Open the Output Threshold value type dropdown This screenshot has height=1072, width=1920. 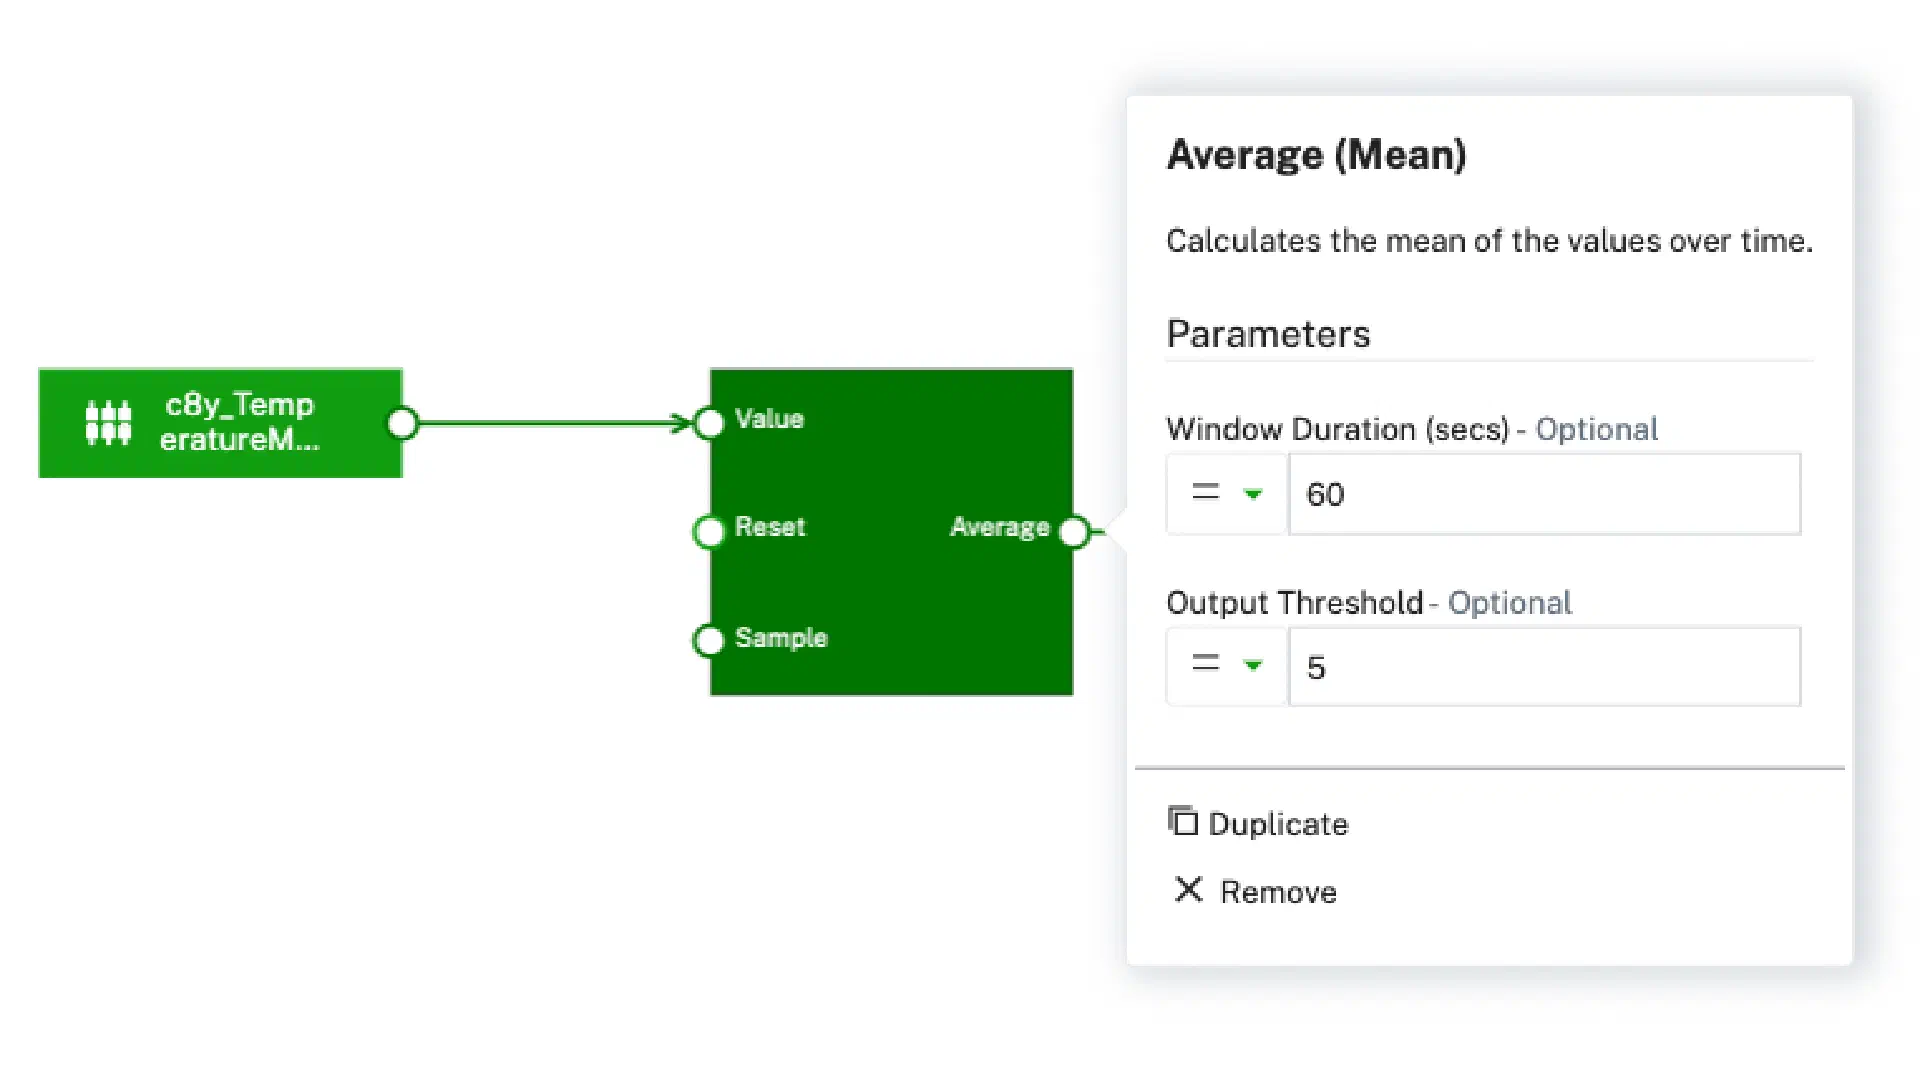pos(1226,666)
